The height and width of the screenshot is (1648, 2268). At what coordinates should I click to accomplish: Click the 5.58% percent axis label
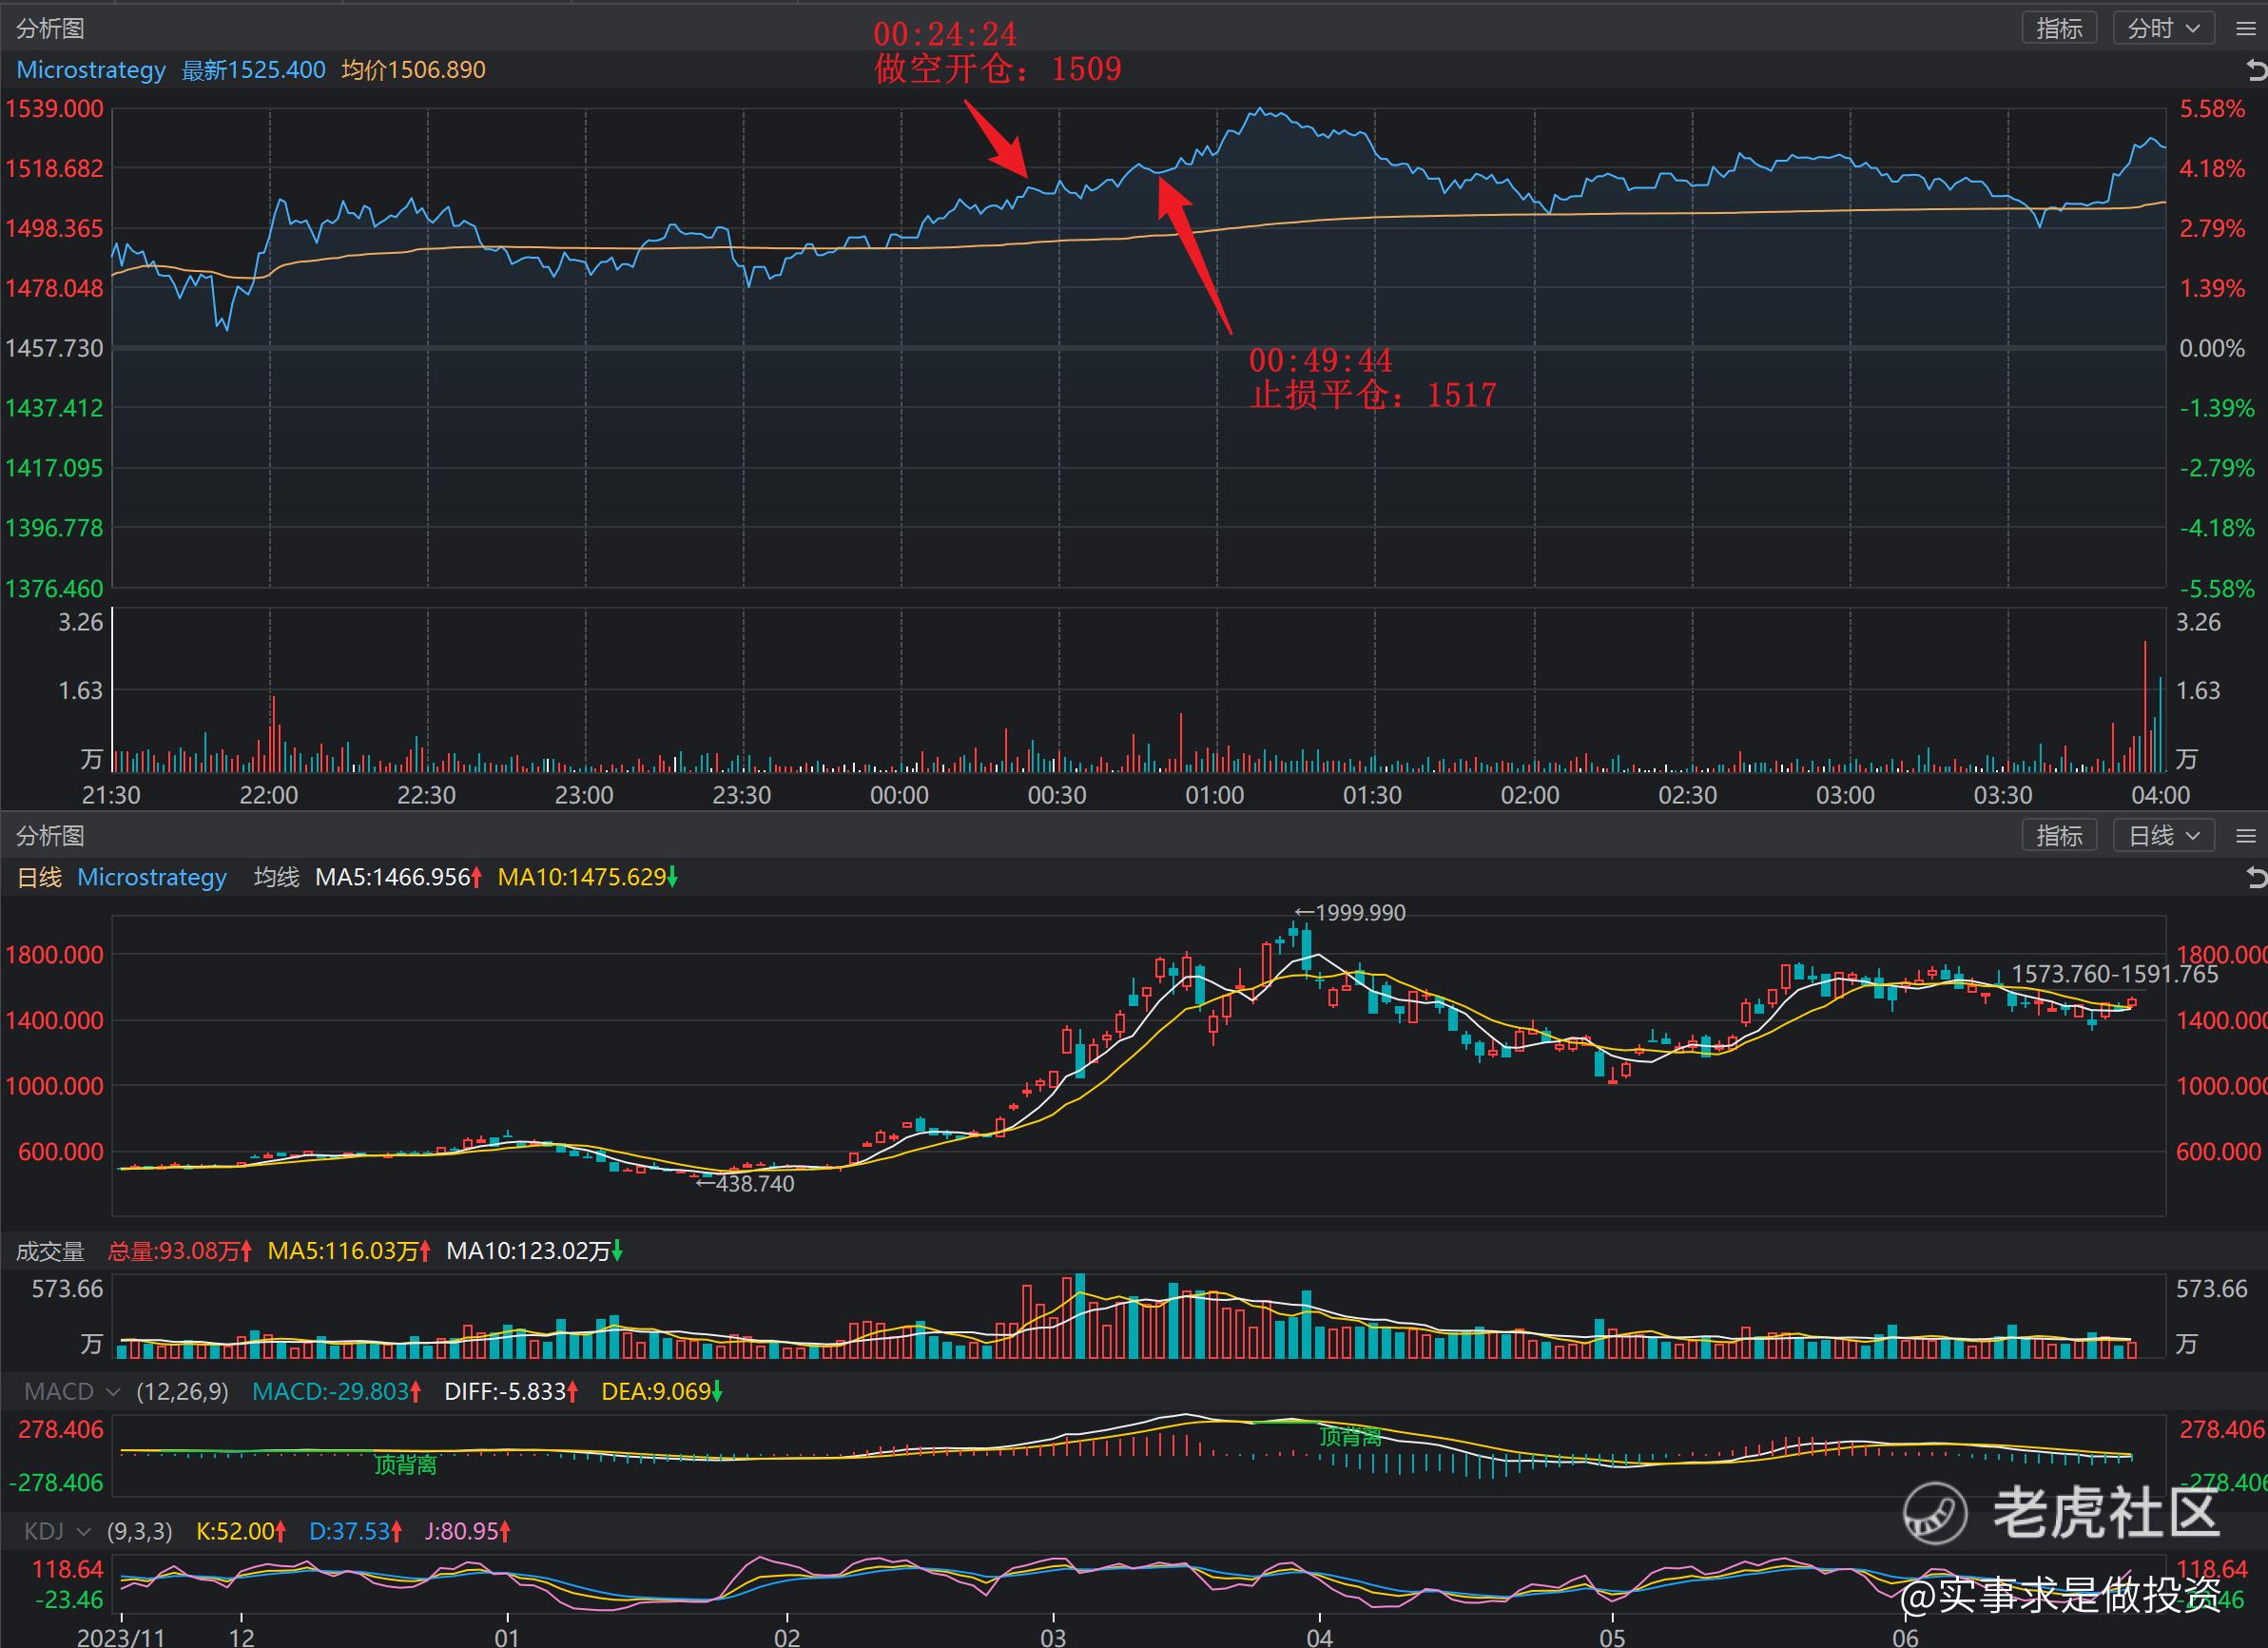2213,109
